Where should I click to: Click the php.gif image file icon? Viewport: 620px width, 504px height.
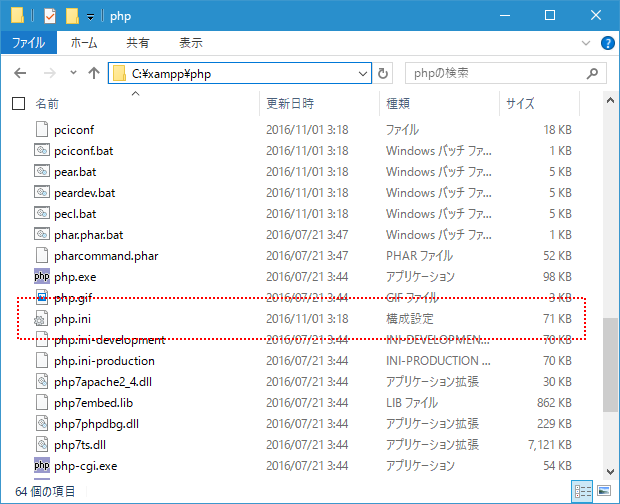(42, 297)
